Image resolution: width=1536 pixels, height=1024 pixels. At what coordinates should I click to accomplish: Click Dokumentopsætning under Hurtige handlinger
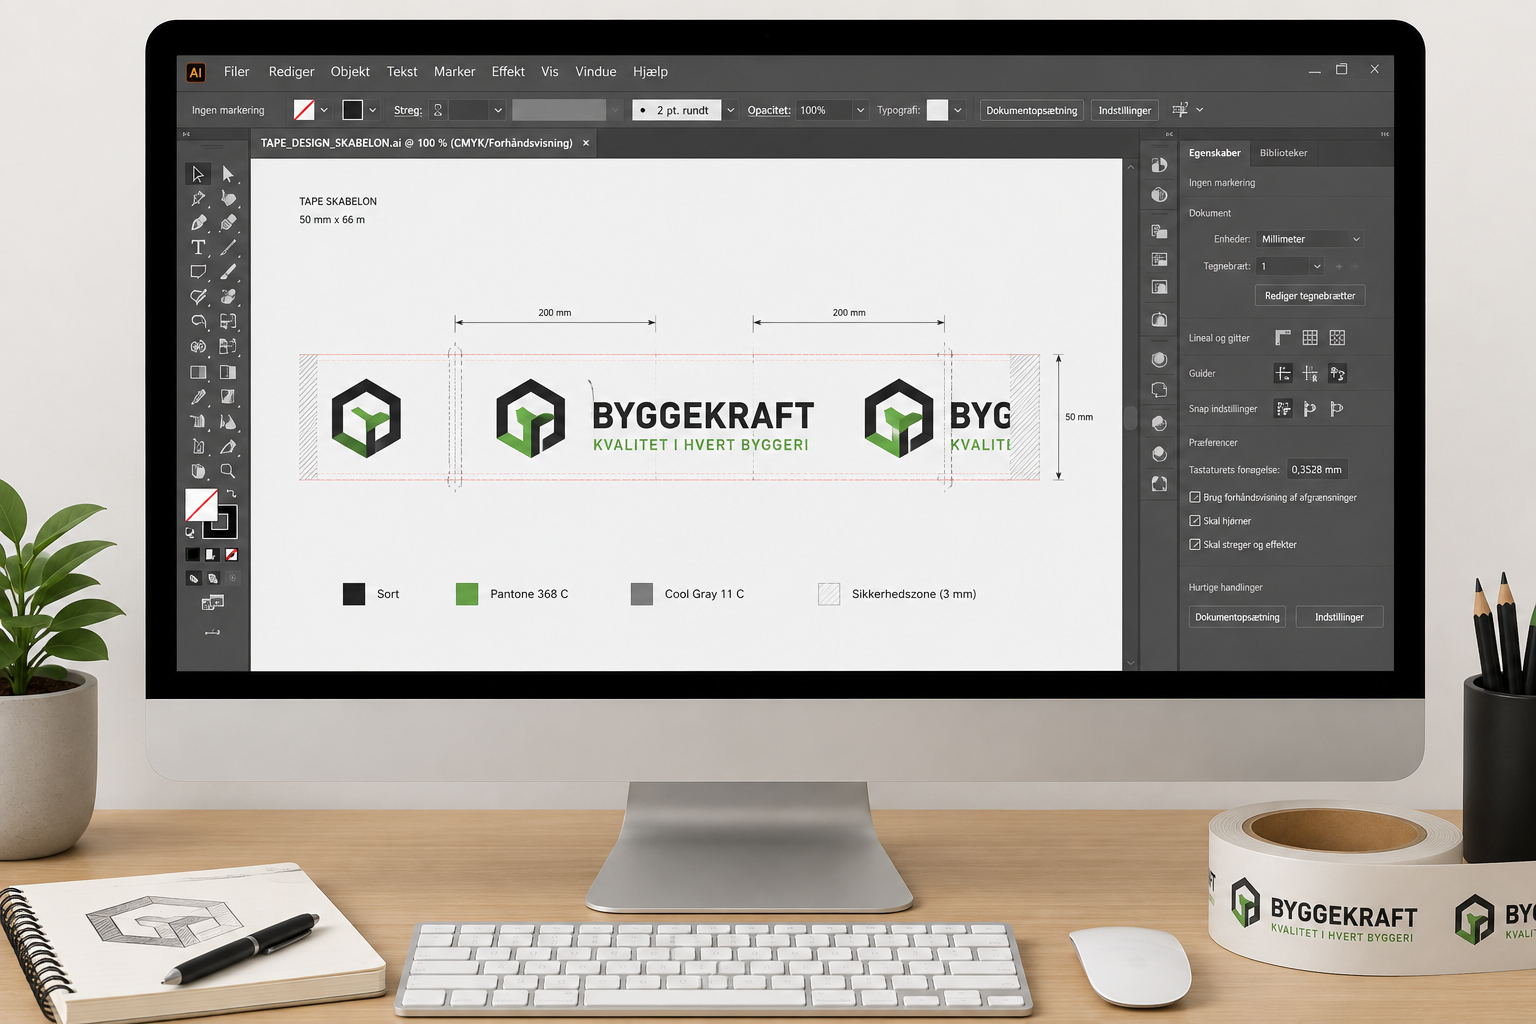pos(1237,617)
